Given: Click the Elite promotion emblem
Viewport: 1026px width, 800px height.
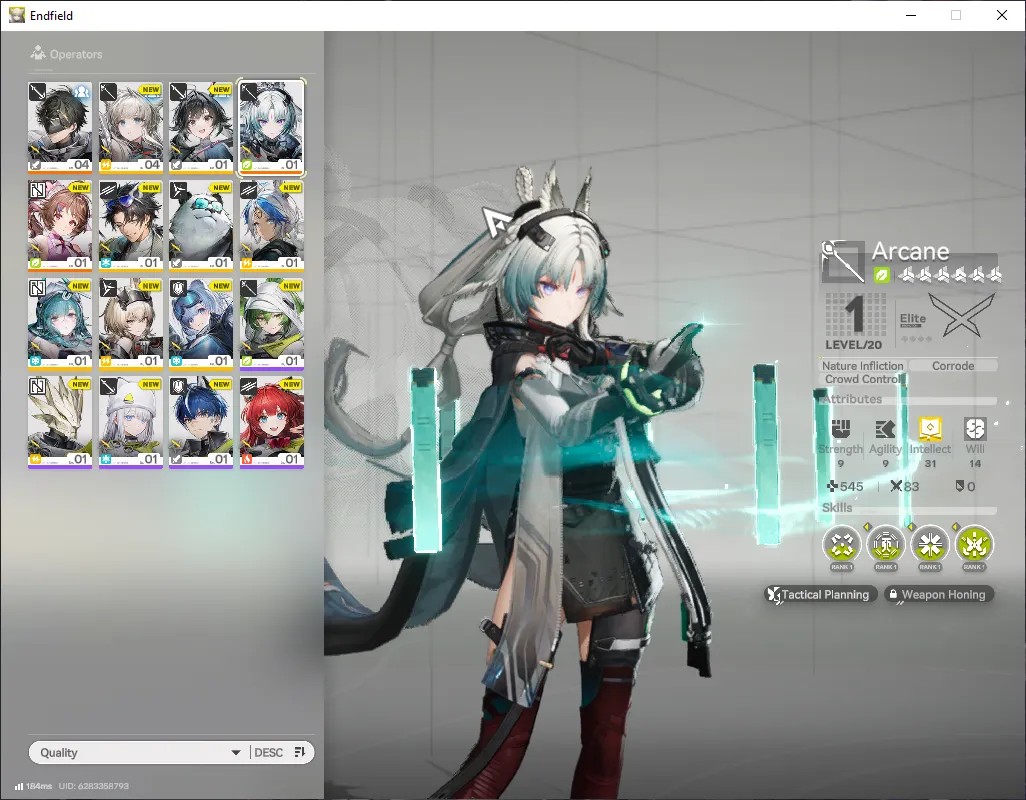Looking at the screenshot, I should [961, 316].
